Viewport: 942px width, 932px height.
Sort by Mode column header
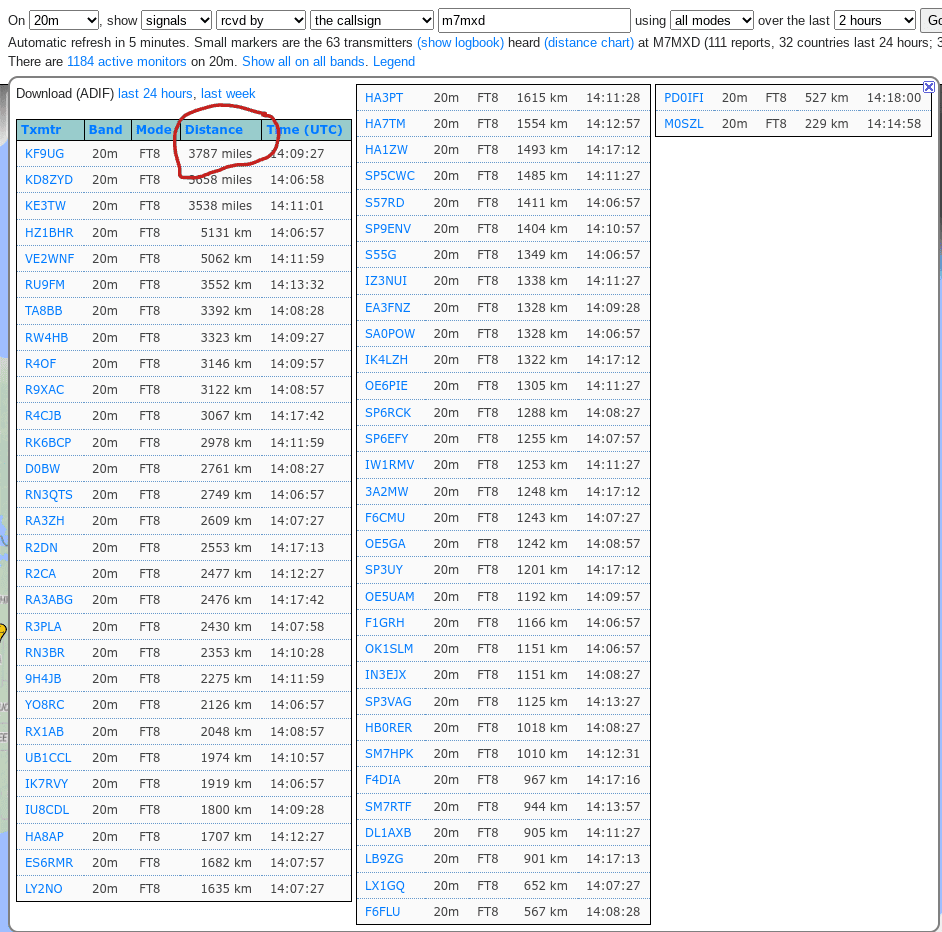pyautogui.click(x=154, y=130)
